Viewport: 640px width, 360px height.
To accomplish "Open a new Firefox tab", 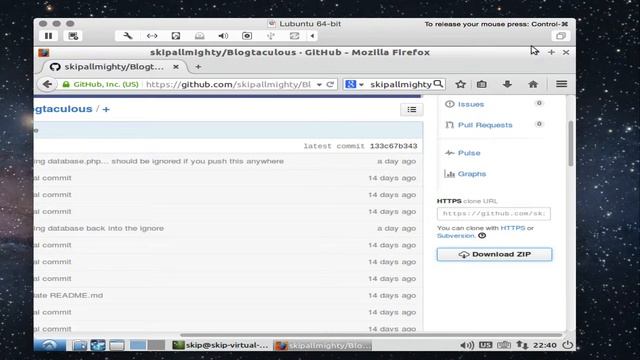I will (198, 67).
